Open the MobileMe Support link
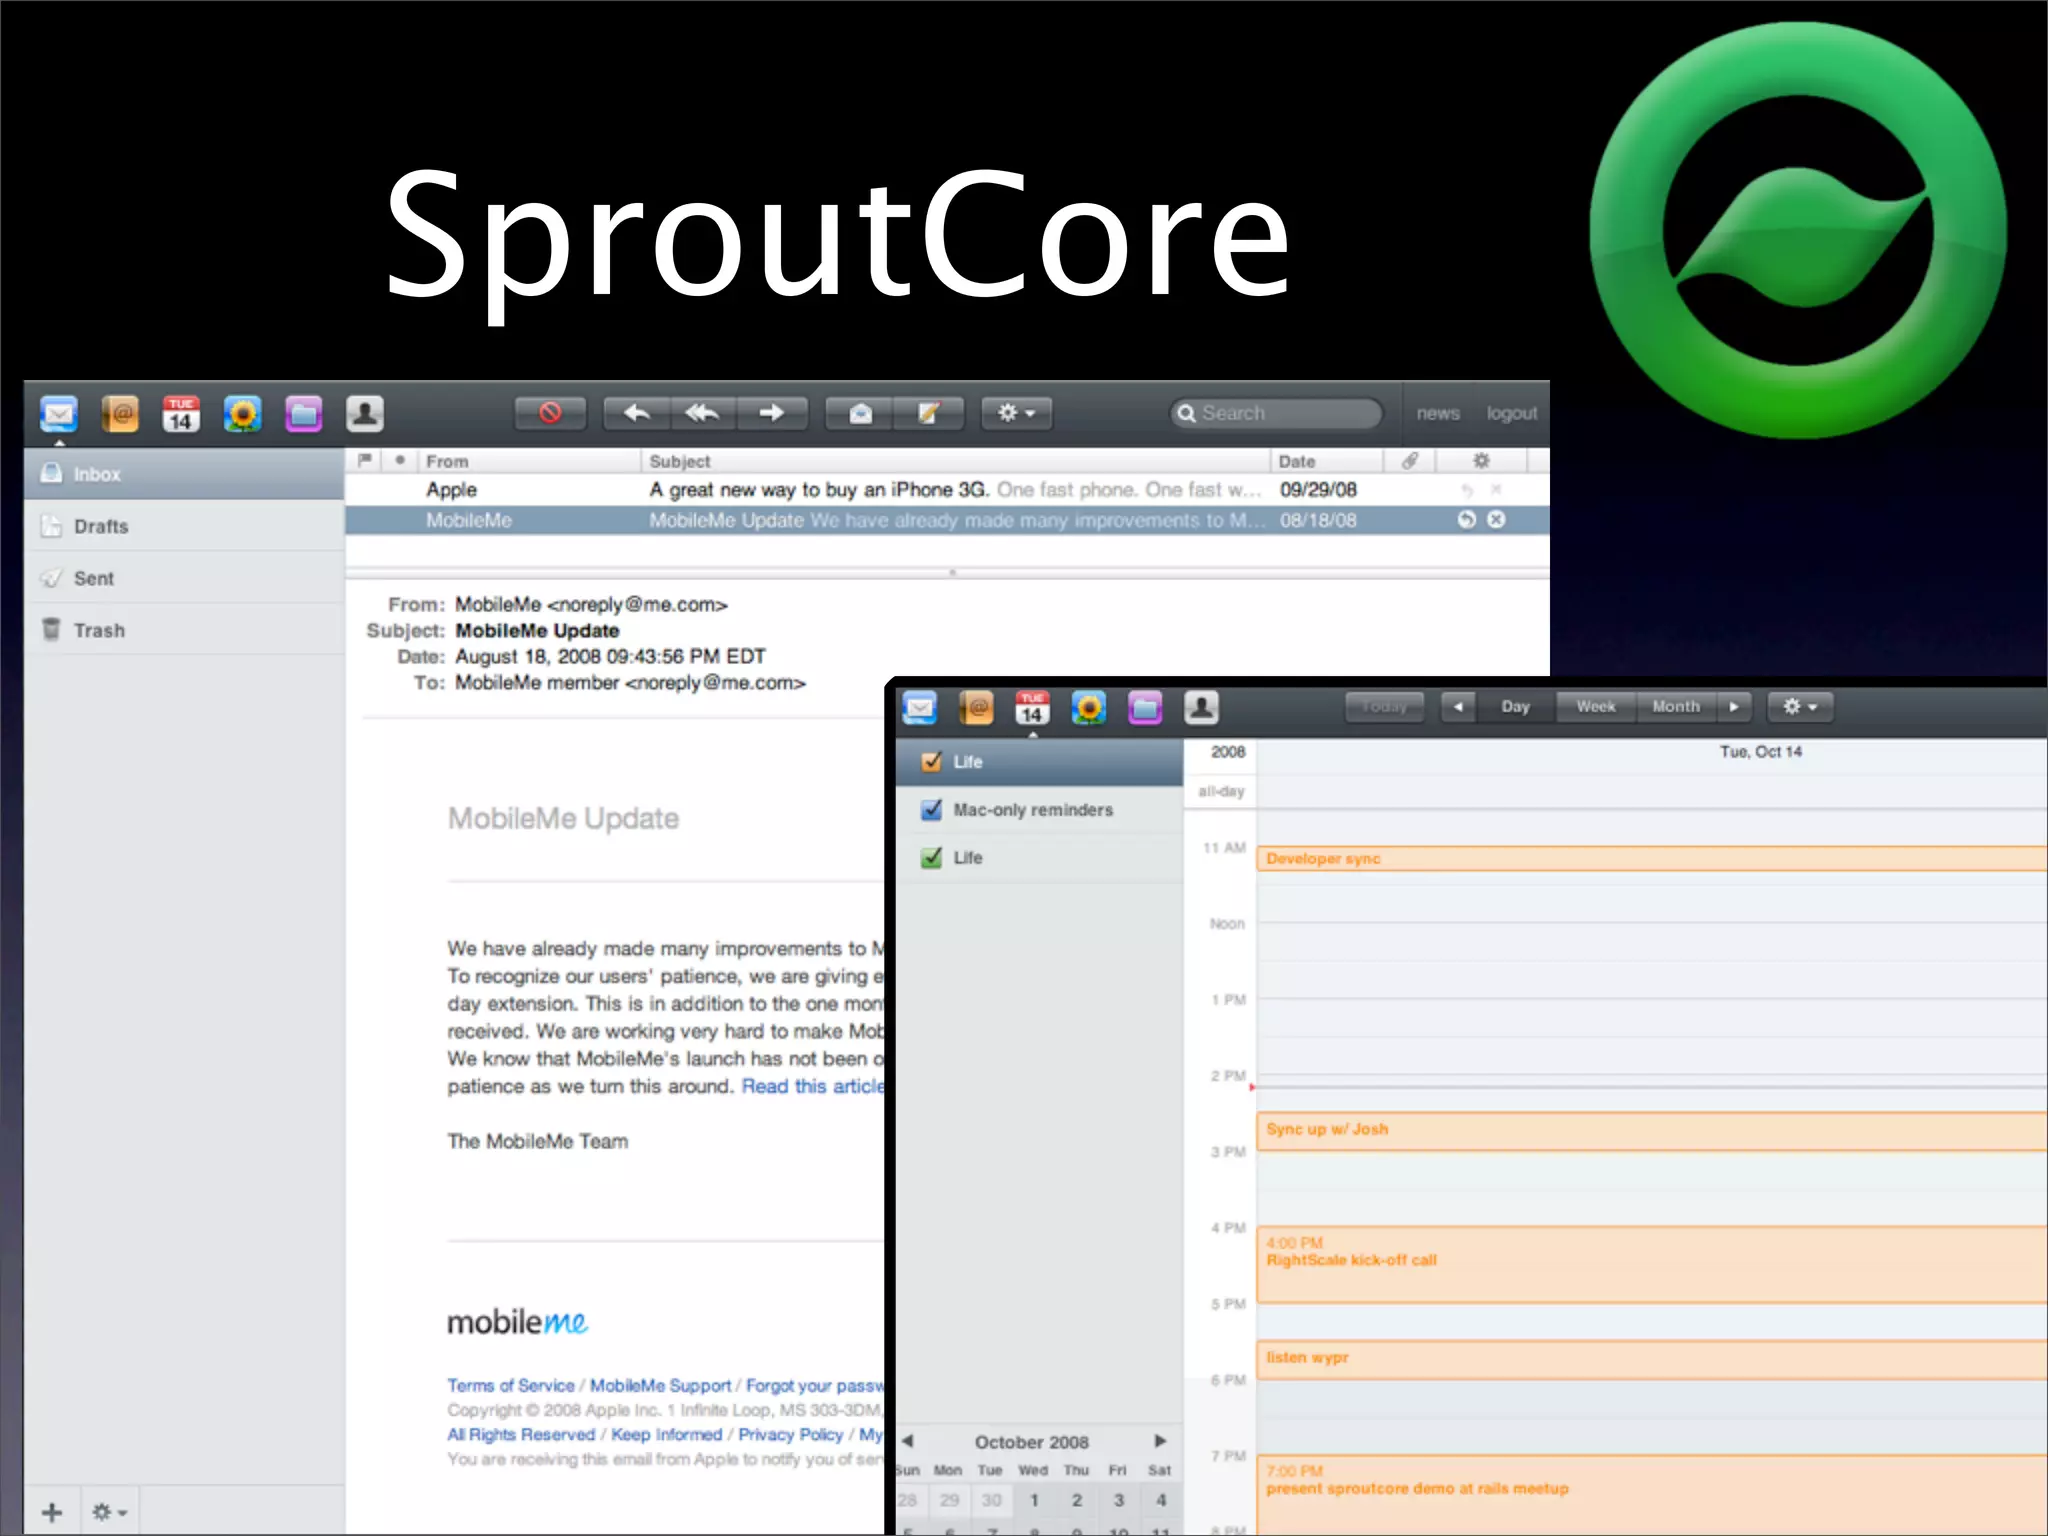 660,1385
